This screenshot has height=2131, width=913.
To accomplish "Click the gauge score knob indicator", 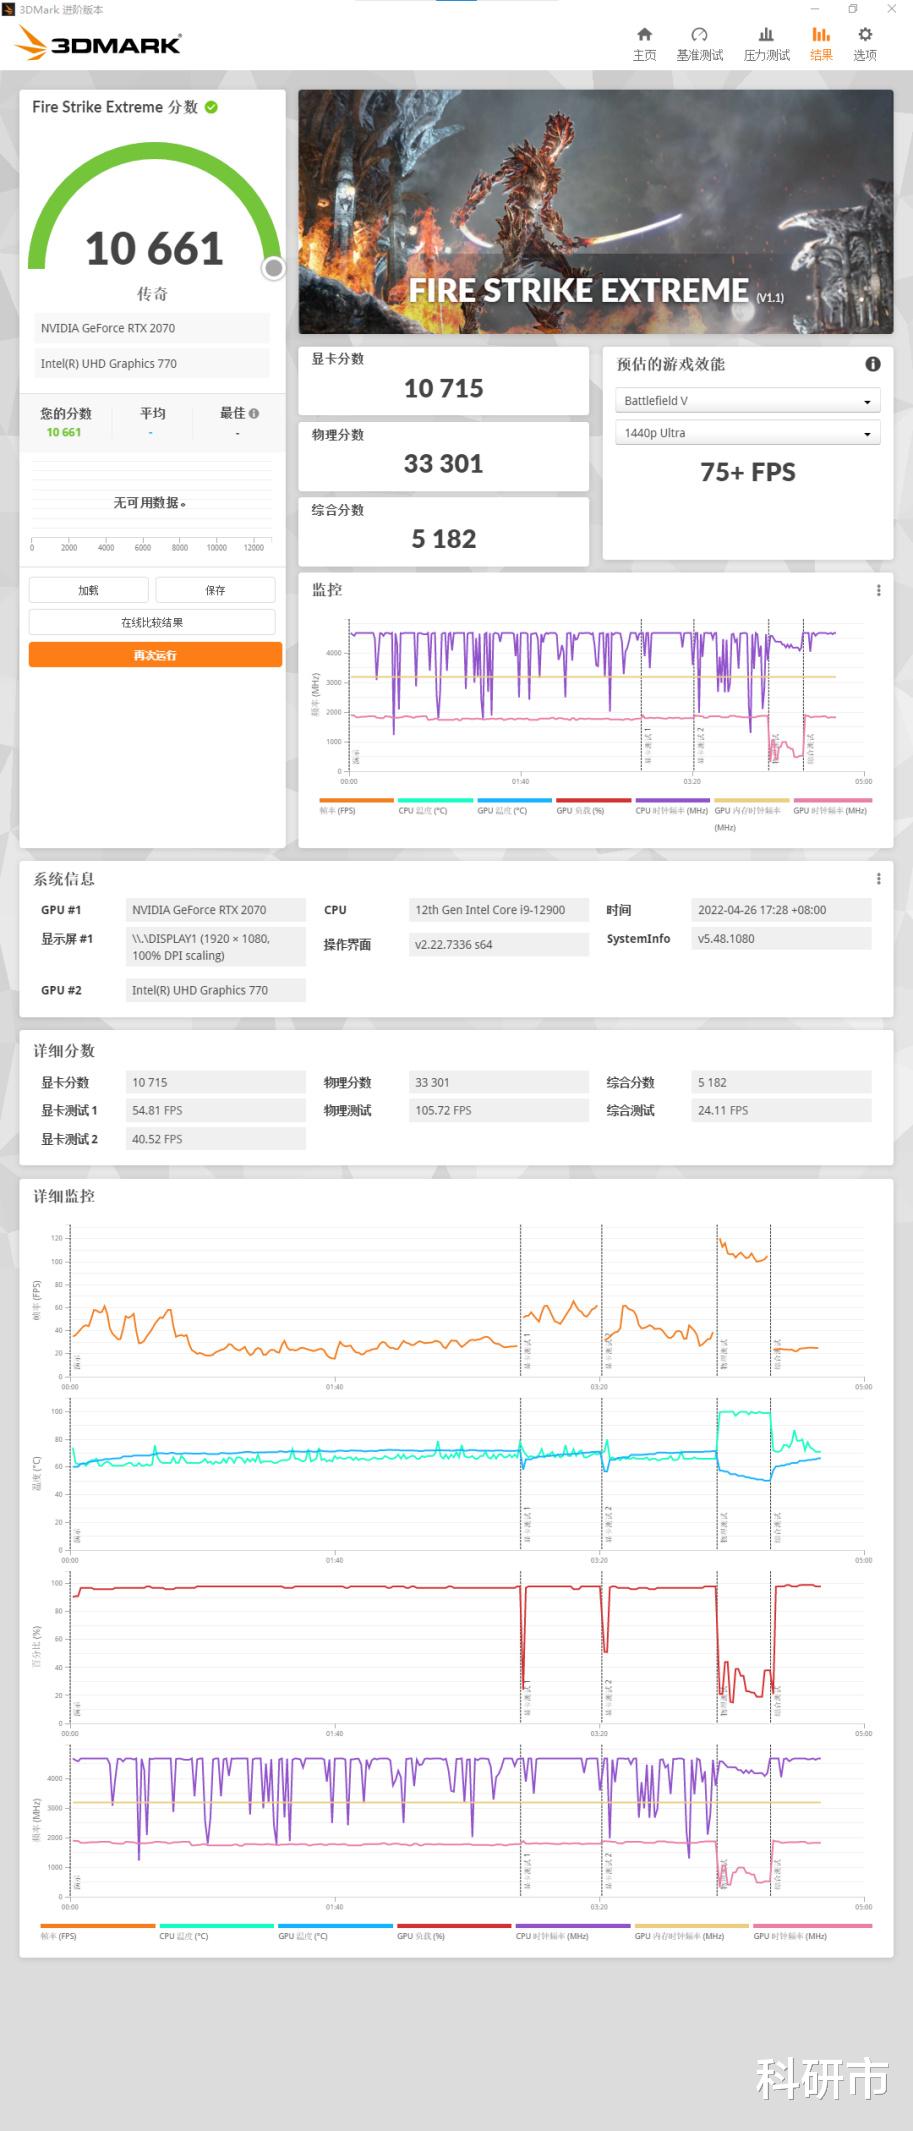I will (273, 268).
